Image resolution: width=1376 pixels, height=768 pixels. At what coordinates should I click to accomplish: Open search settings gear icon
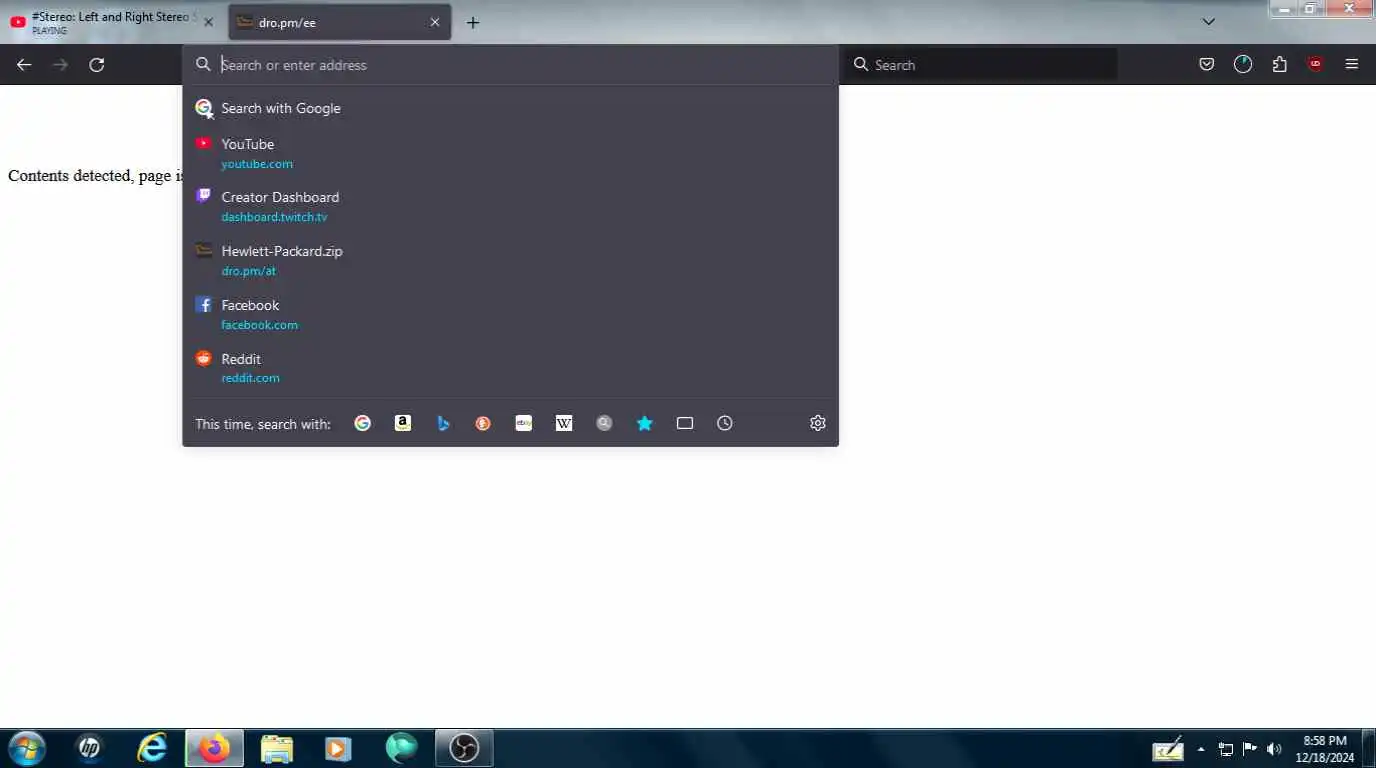pyautogui.click(x=818, y=423)
